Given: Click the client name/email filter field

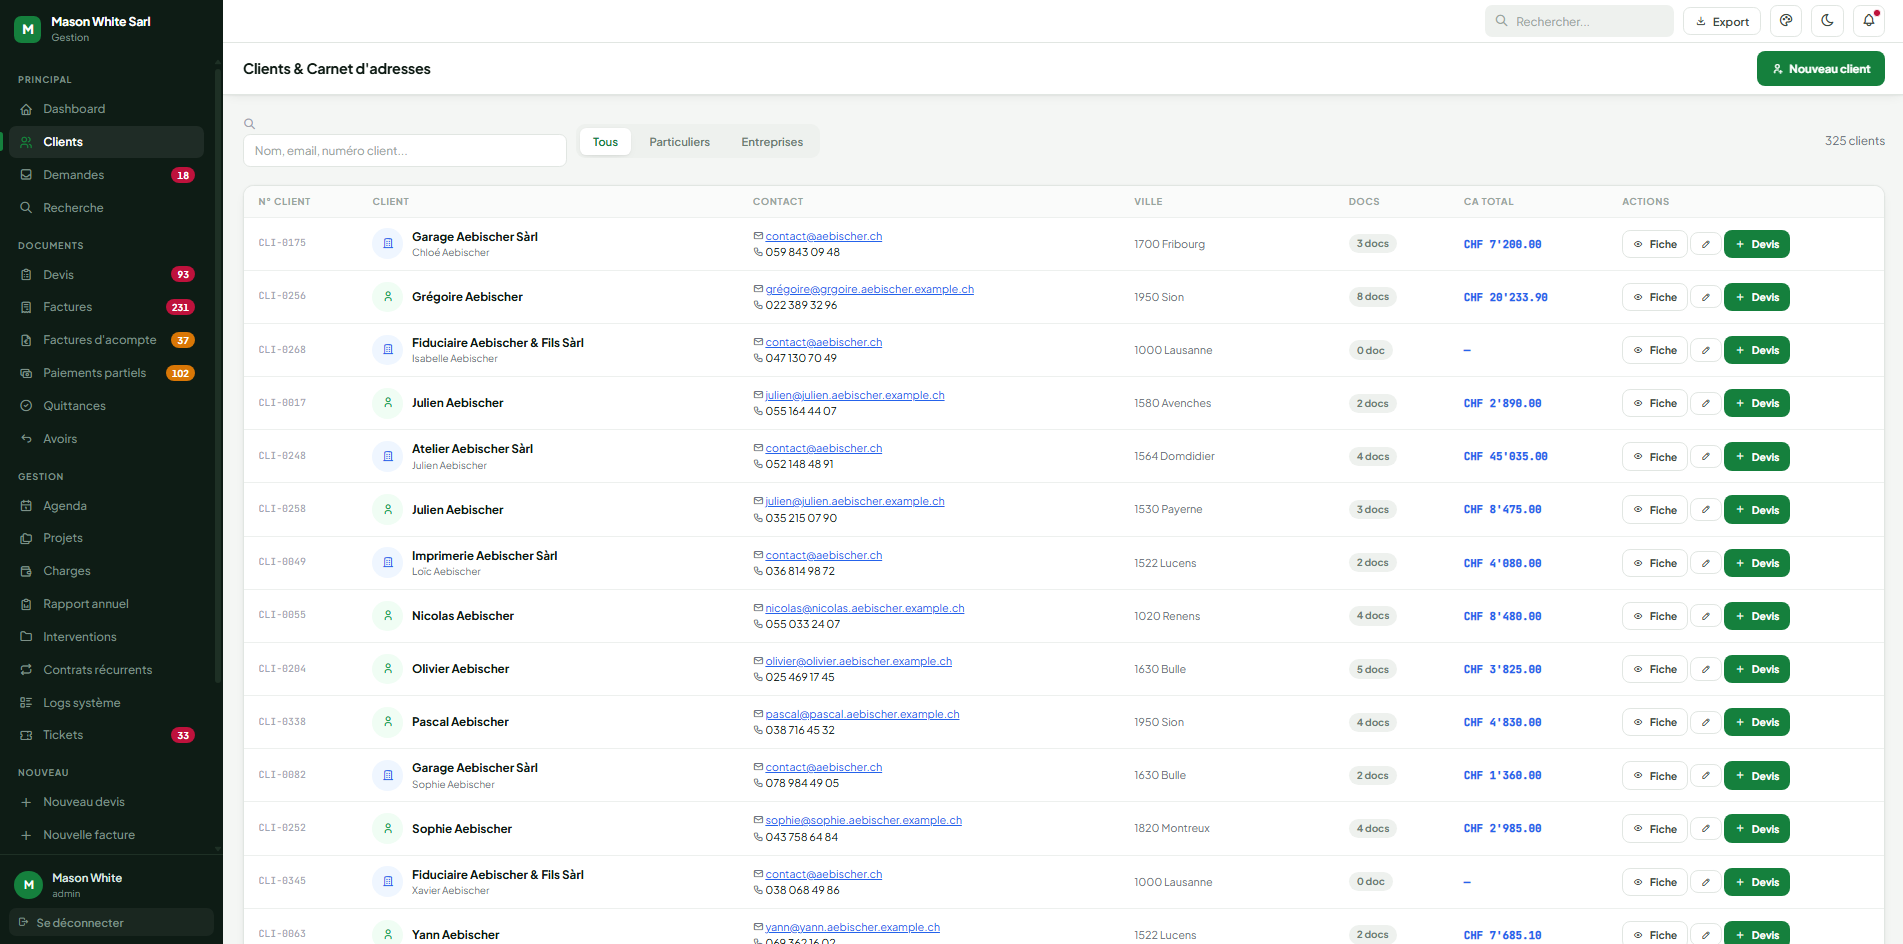Looking at the screenshot, I should (405, 151).
